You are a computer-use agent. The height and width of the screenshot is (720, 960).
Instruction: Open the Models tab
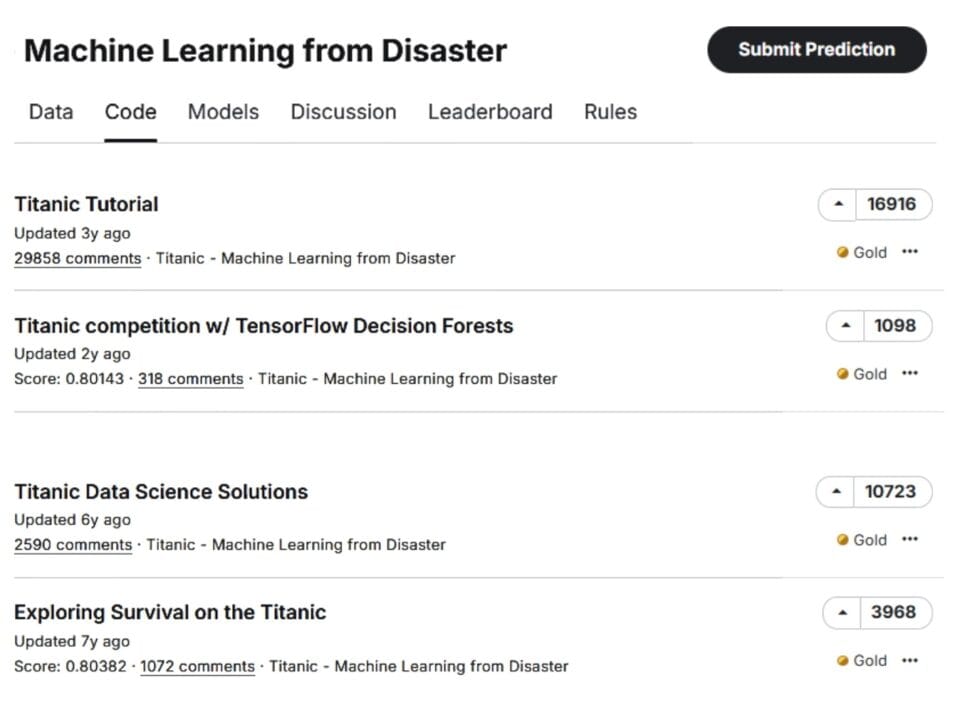tap(223, 112)
